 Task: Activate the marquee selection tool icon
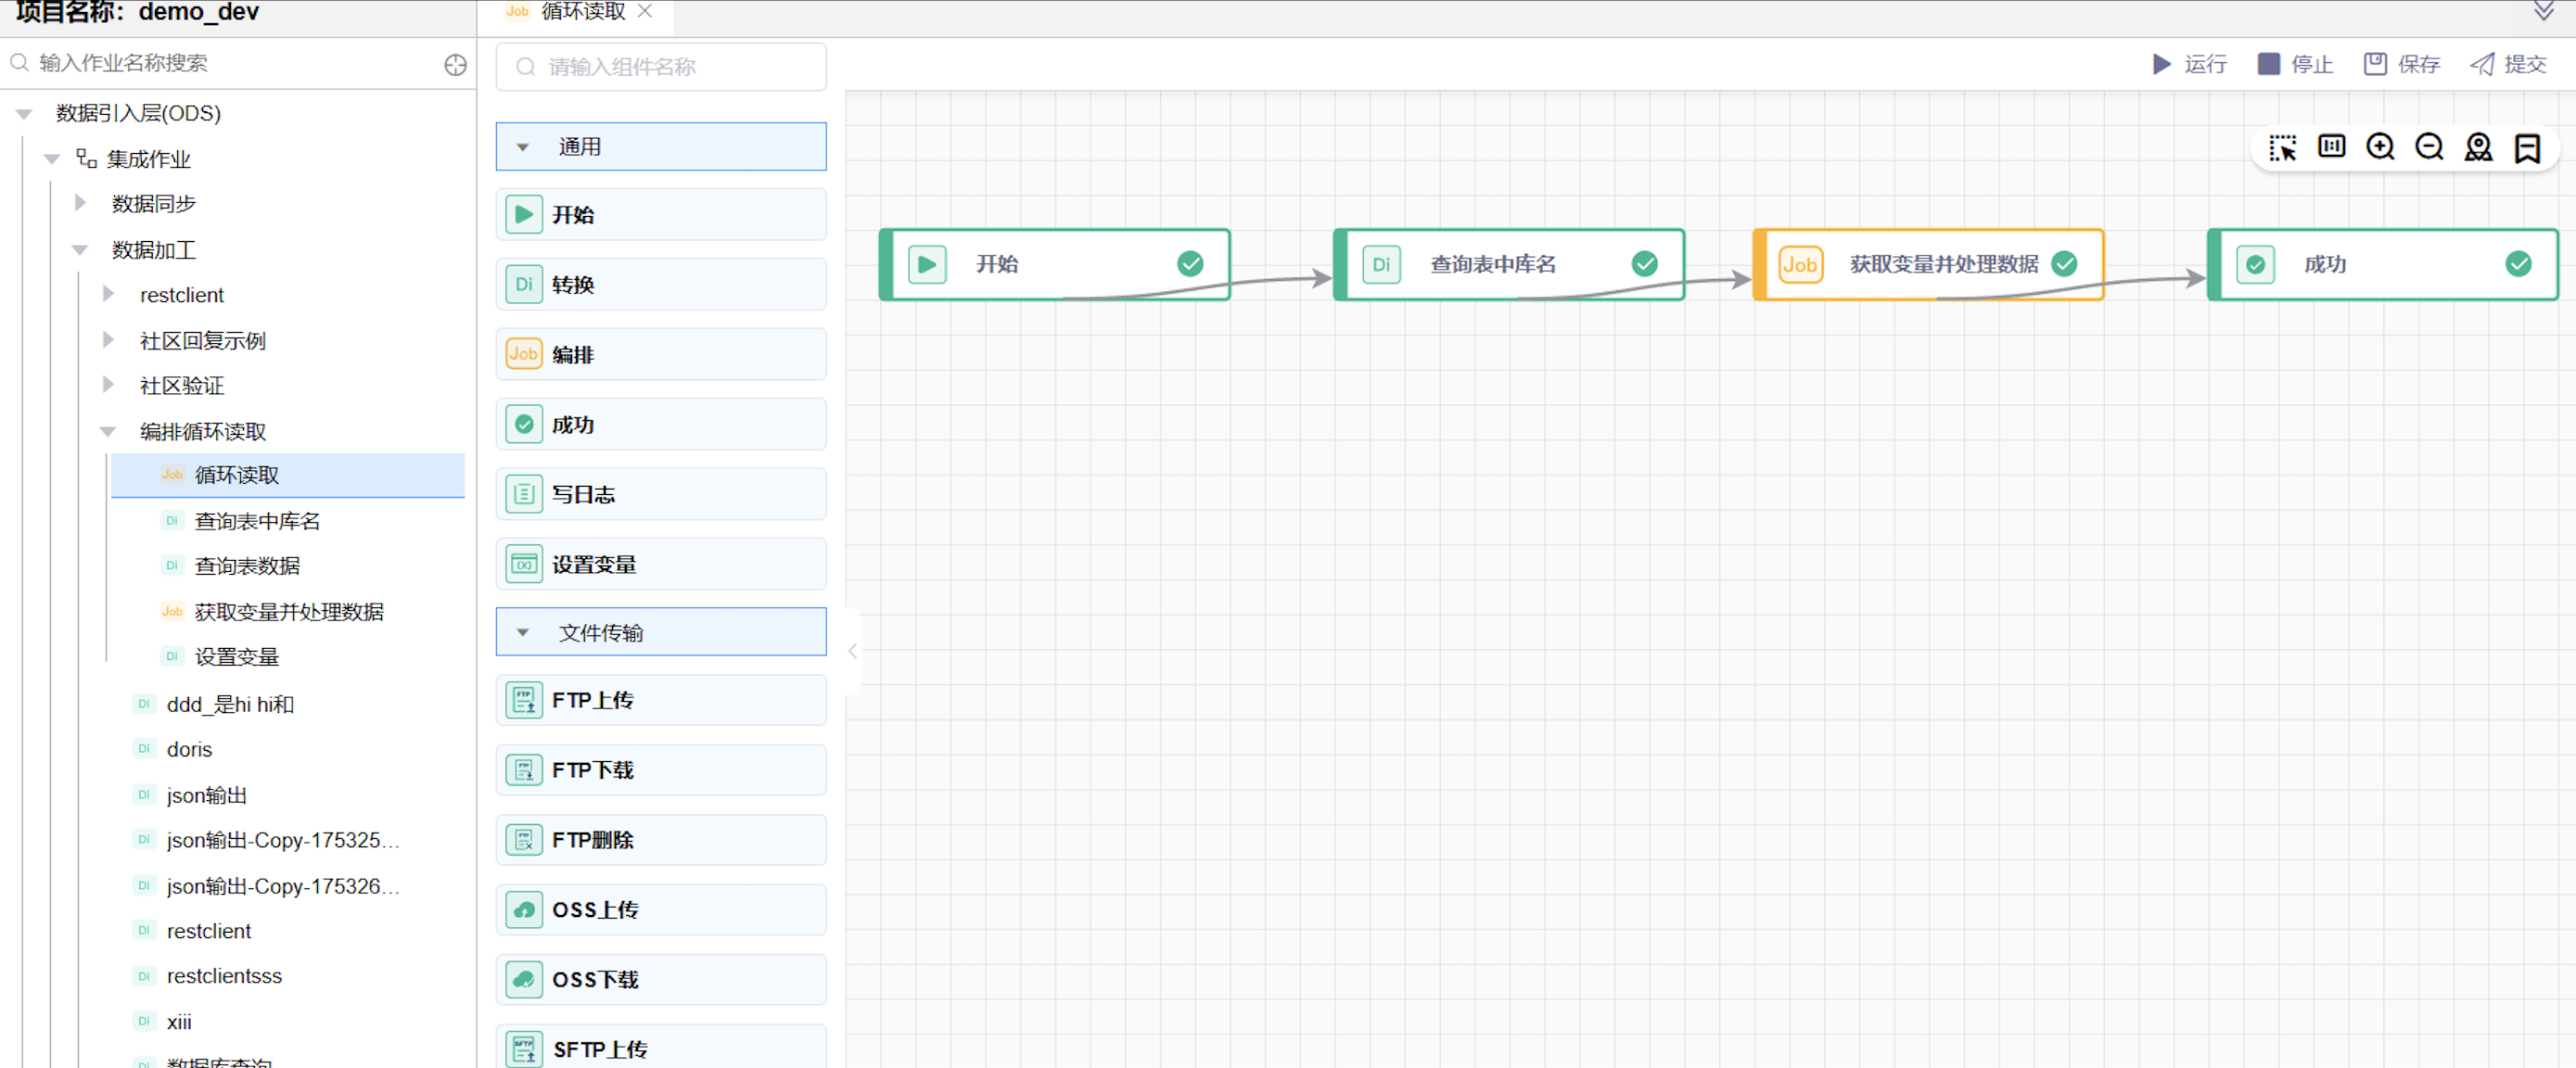pyautogui.click(x=2282, y=148)
